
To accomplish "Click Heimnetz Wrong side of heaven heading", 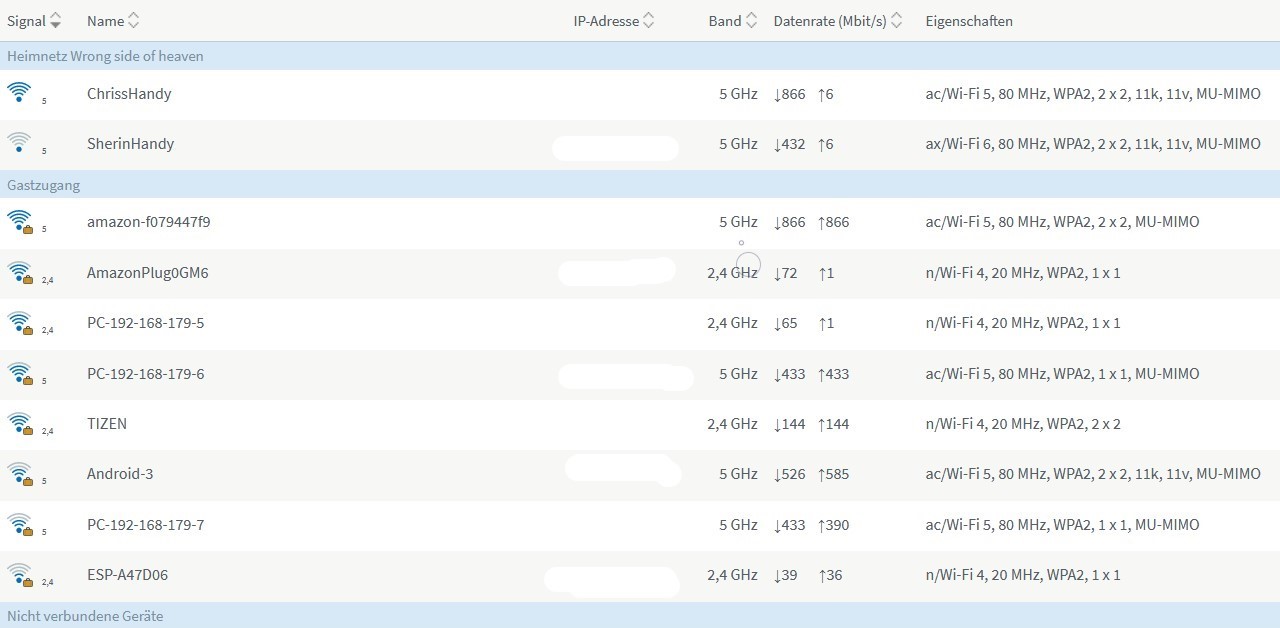I will coord(105,56).
